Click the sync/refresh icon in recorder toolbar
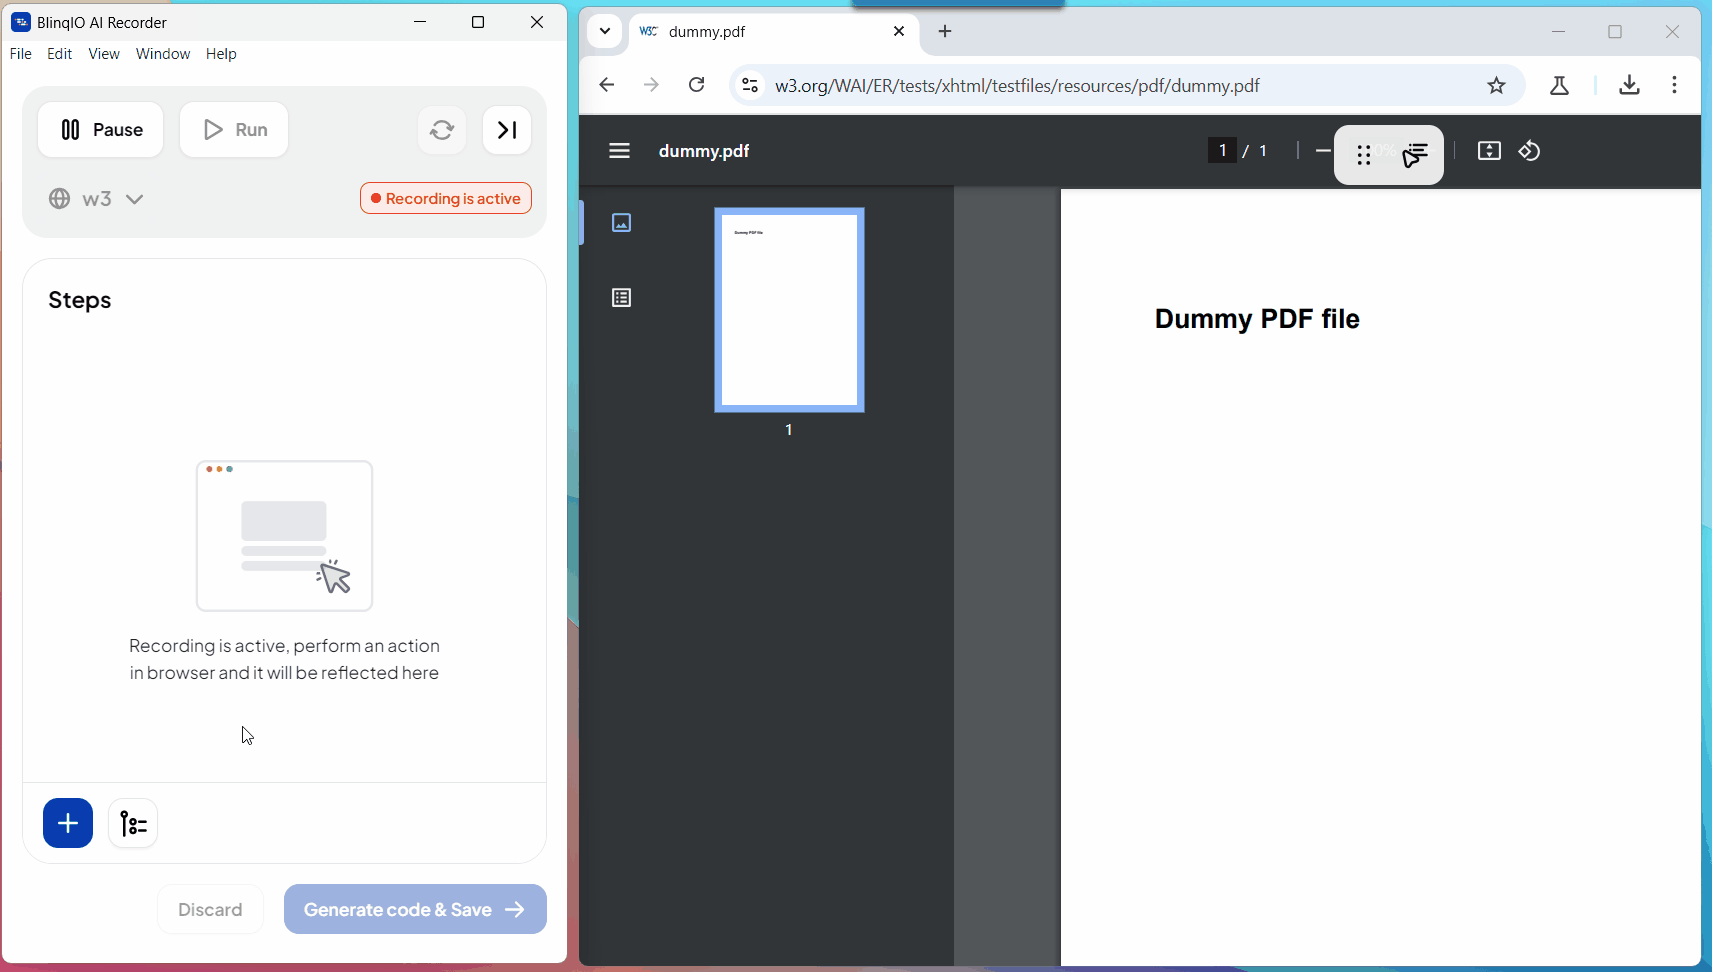The image size is (1712, 972). point(441,130)
